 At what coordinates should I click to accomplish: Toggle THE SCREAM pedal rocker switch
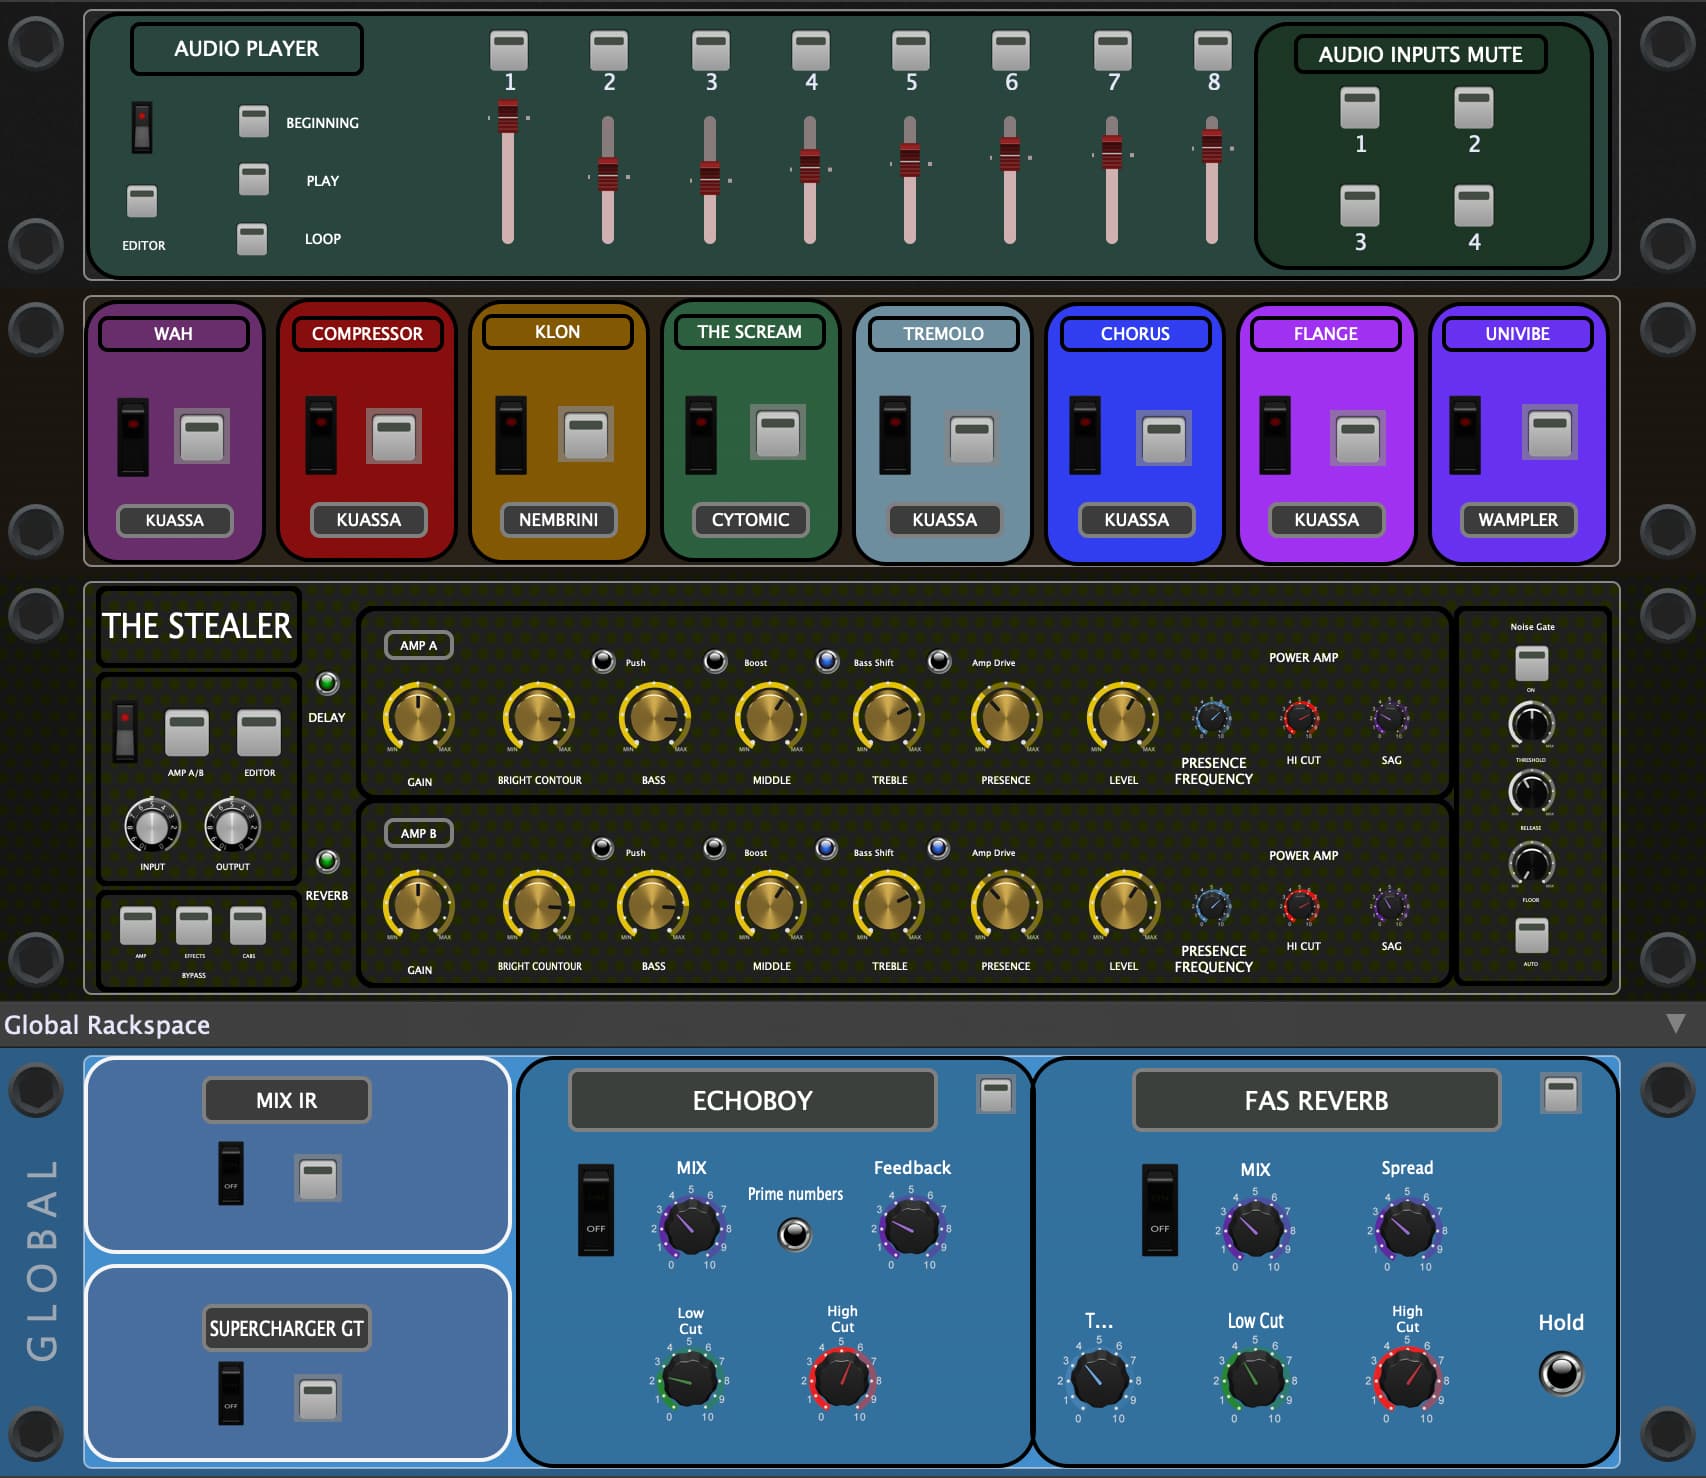point(701,435)
